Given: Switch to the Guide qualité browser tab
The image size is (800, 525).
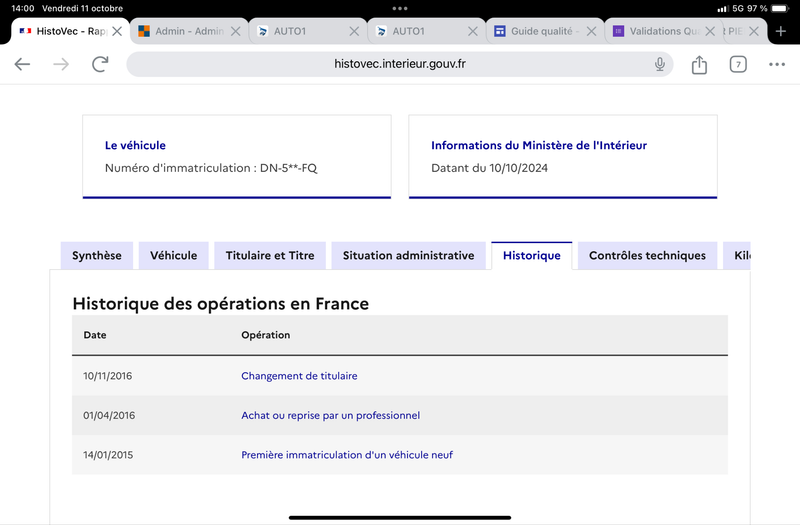Looking at the screenshot, I should click(x=545, y=32).
